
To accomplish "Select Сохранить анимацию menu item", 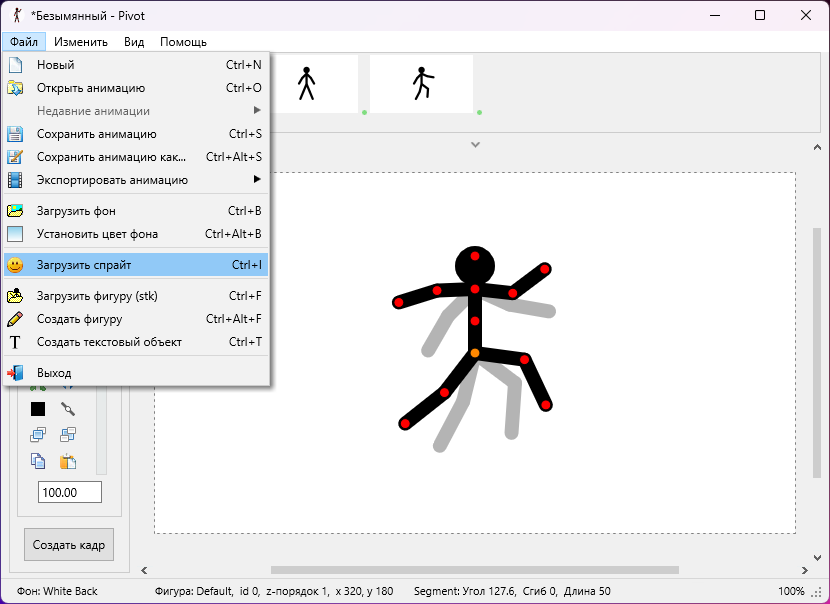I will (136, 134).
